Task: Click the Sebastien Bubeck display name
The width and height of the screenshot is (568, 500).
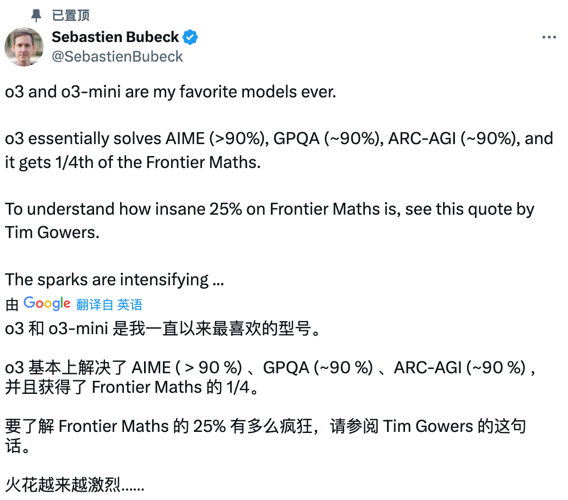Action: (115, 37)
